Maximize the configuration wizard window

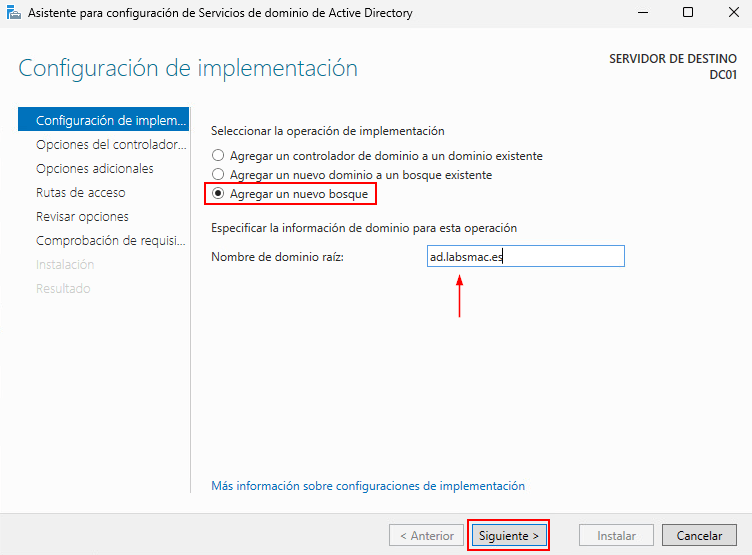[x=688, y=13]
